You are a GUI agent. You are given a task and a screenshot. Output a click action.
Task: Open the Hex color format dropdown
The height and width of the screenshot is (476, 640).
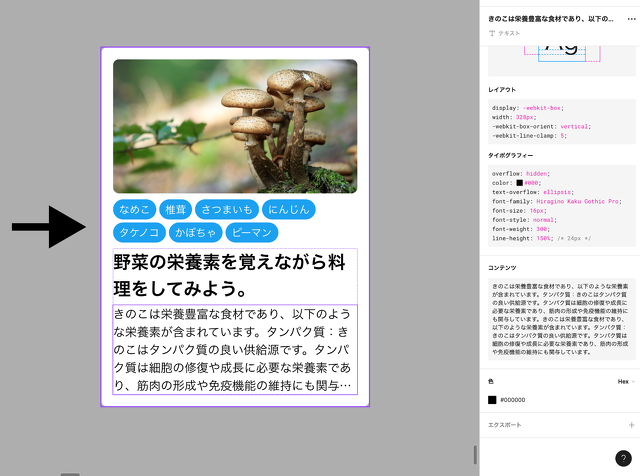(623, 381)
